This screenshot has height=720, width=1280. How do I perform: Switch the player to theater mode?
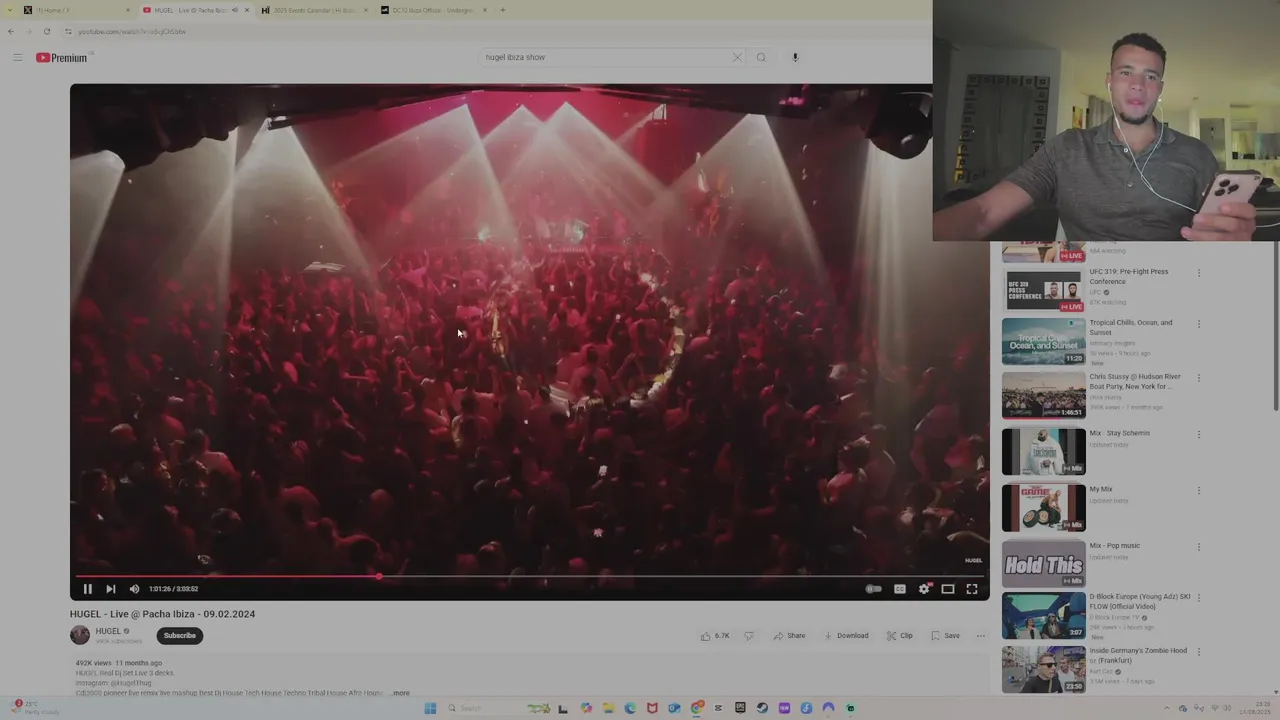coord(948,589)
